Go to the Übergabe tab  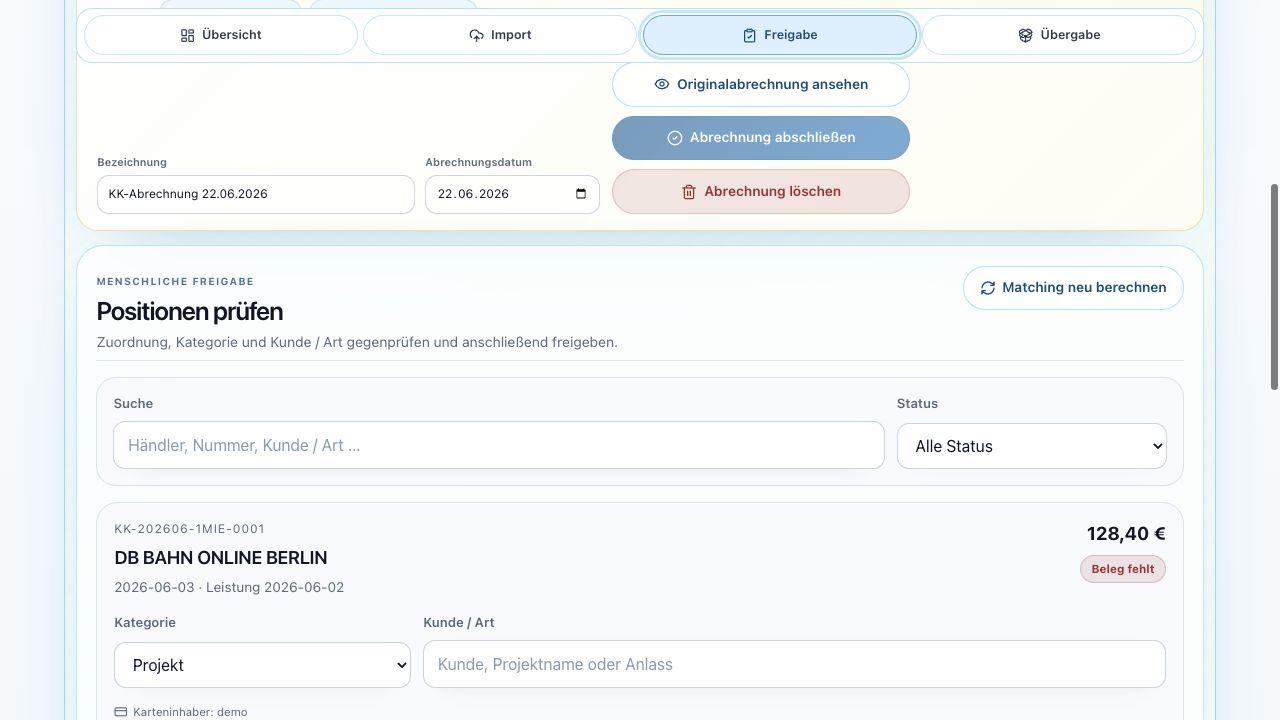[x=1059, y=35]
